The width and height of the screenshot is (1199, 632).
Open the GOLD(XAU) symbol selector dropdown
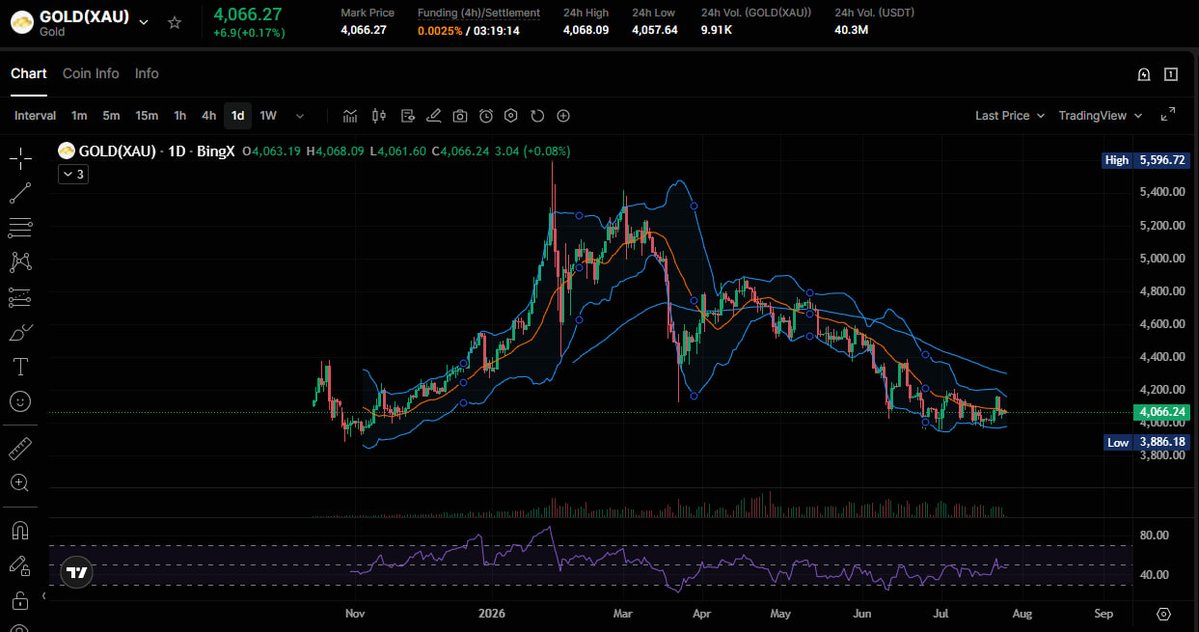[144, 23]
